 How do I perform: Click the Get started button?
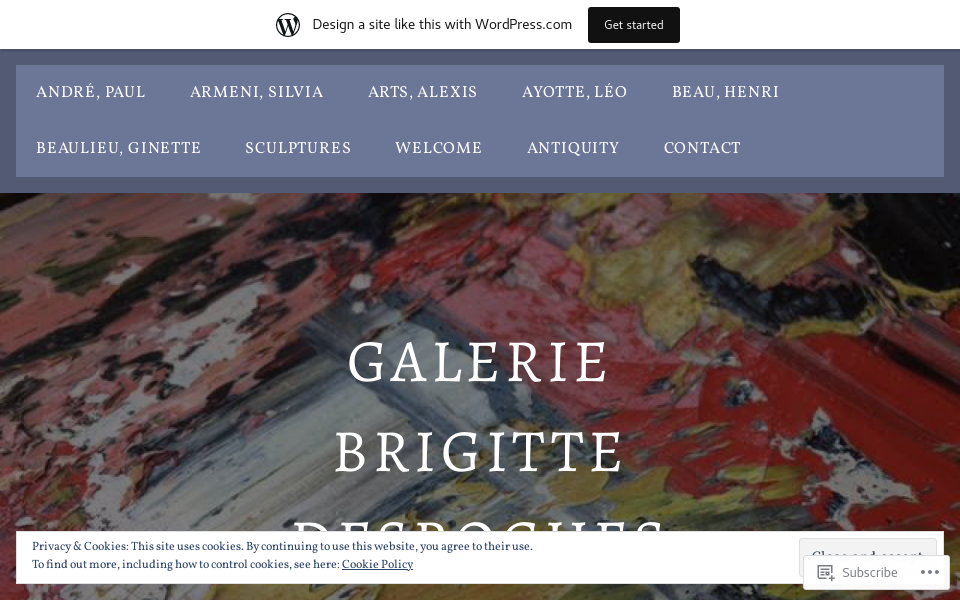[x=634, y=25]
